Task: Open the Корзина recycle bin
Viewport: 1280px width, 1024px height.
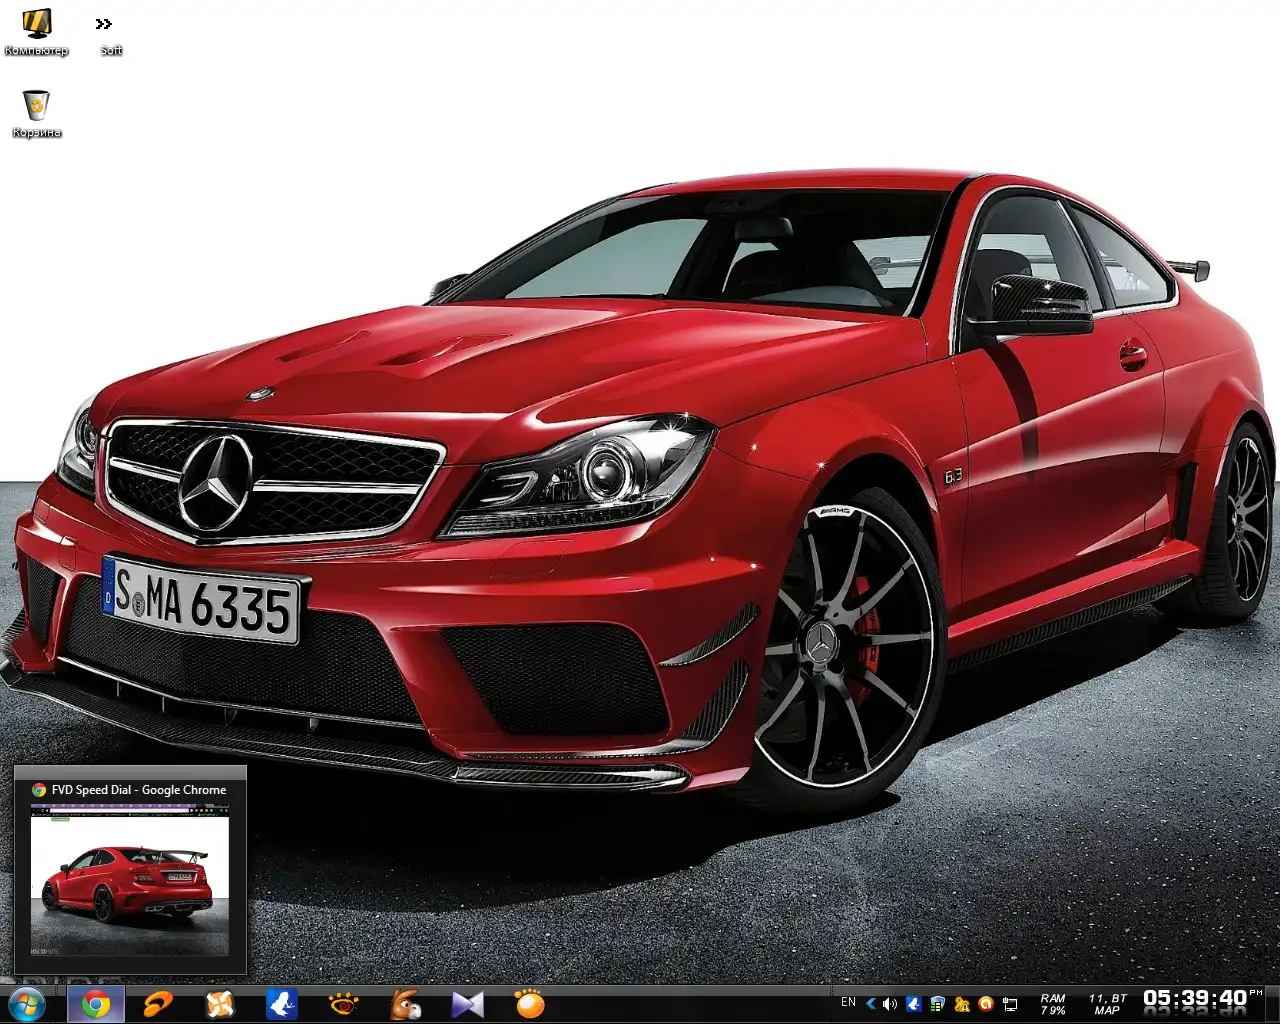Action: coord(36,112)
